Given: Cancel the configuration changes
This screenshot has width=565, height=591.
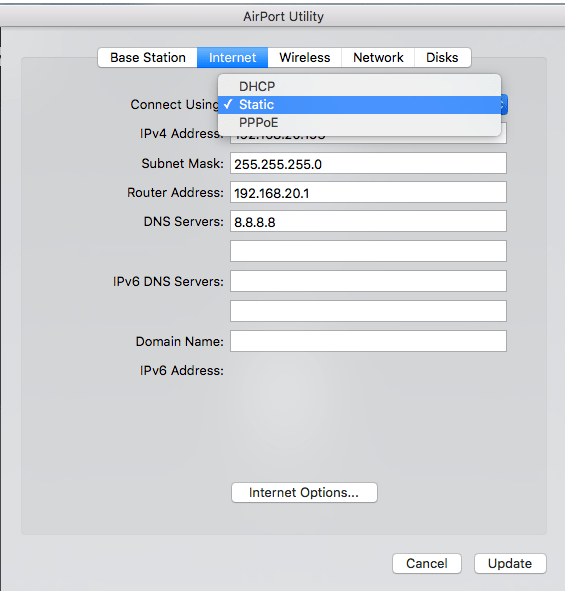Looking at the screenshot, I should tap(427, 563).
